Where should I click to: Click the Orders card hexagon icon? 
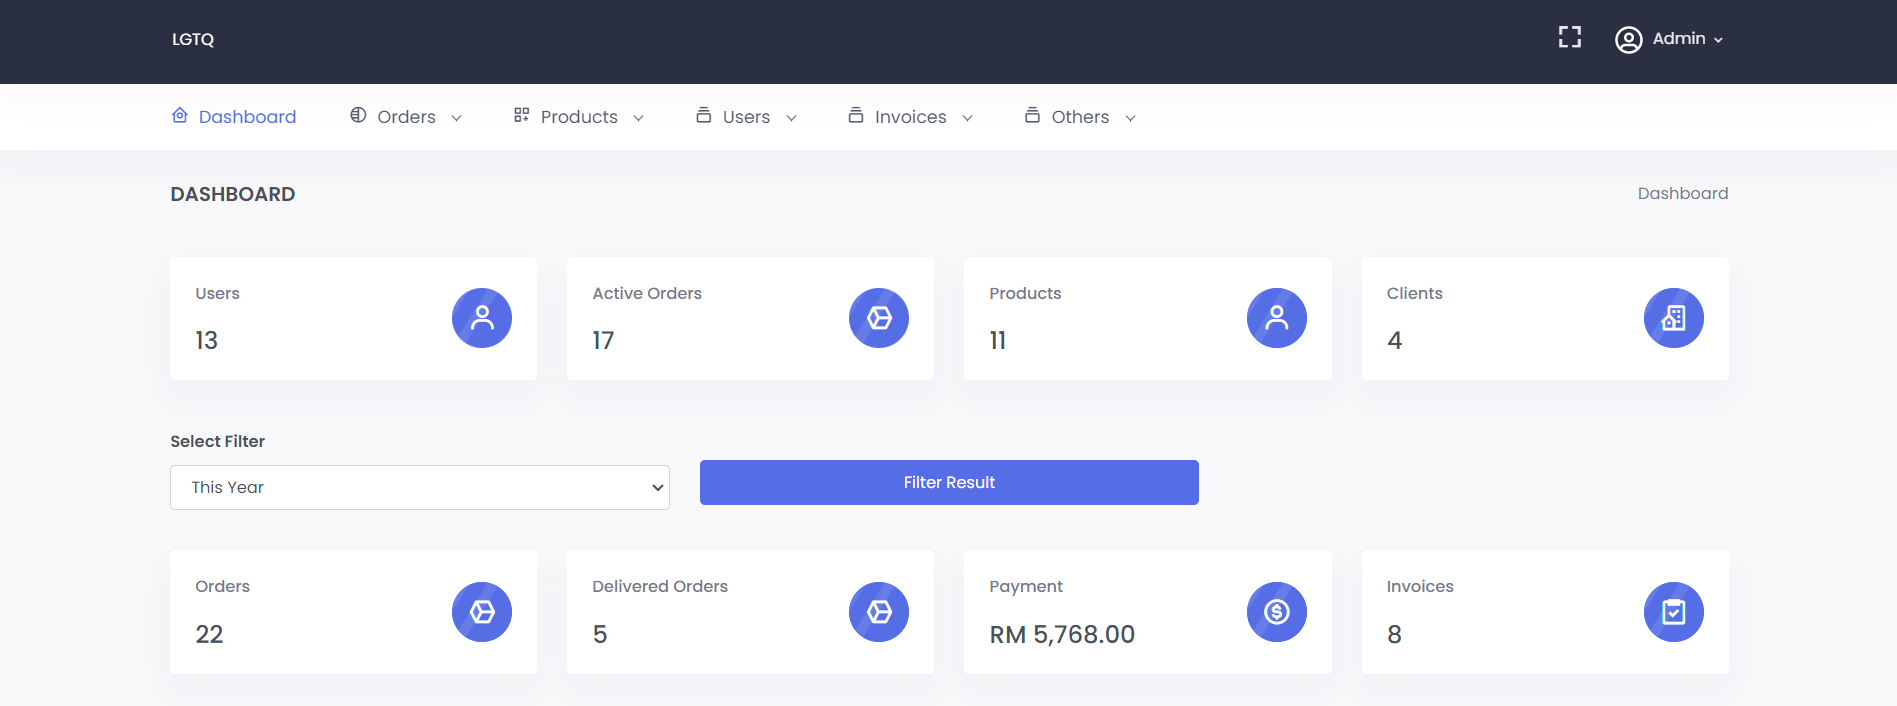tap(482, 612)
